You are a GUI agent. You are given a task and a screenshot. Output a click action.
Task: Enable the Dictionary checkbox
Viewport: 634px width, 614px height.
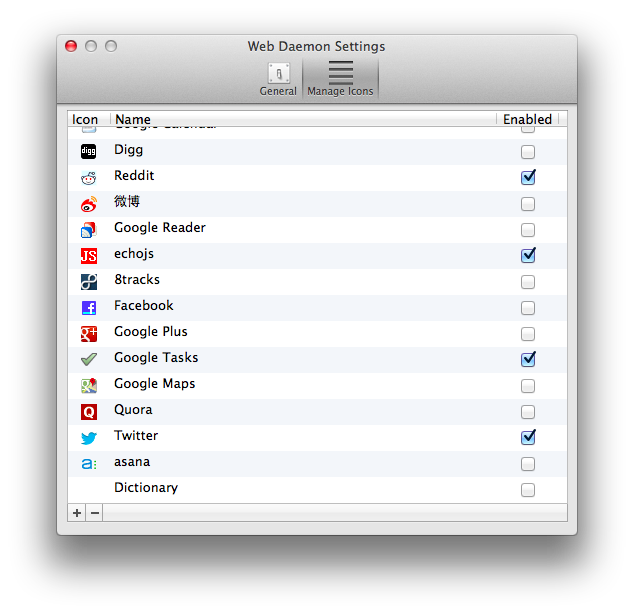tap(528, 490)
